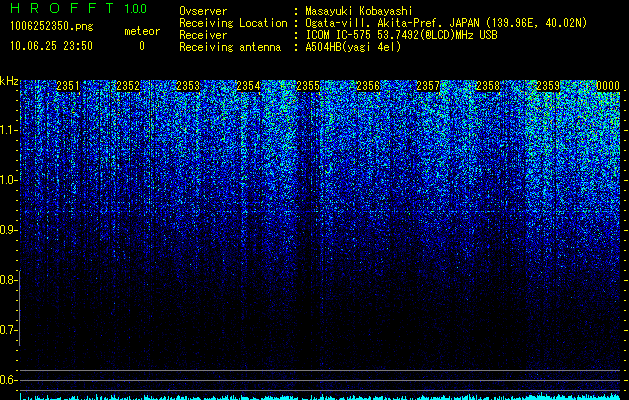Click the Receiver field label
The image size is (629, 400).
tap(203, 35)
